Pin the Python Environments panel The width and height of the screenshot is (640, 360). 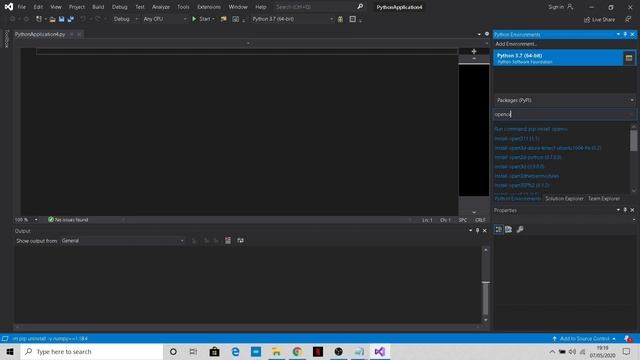[625, 34]
